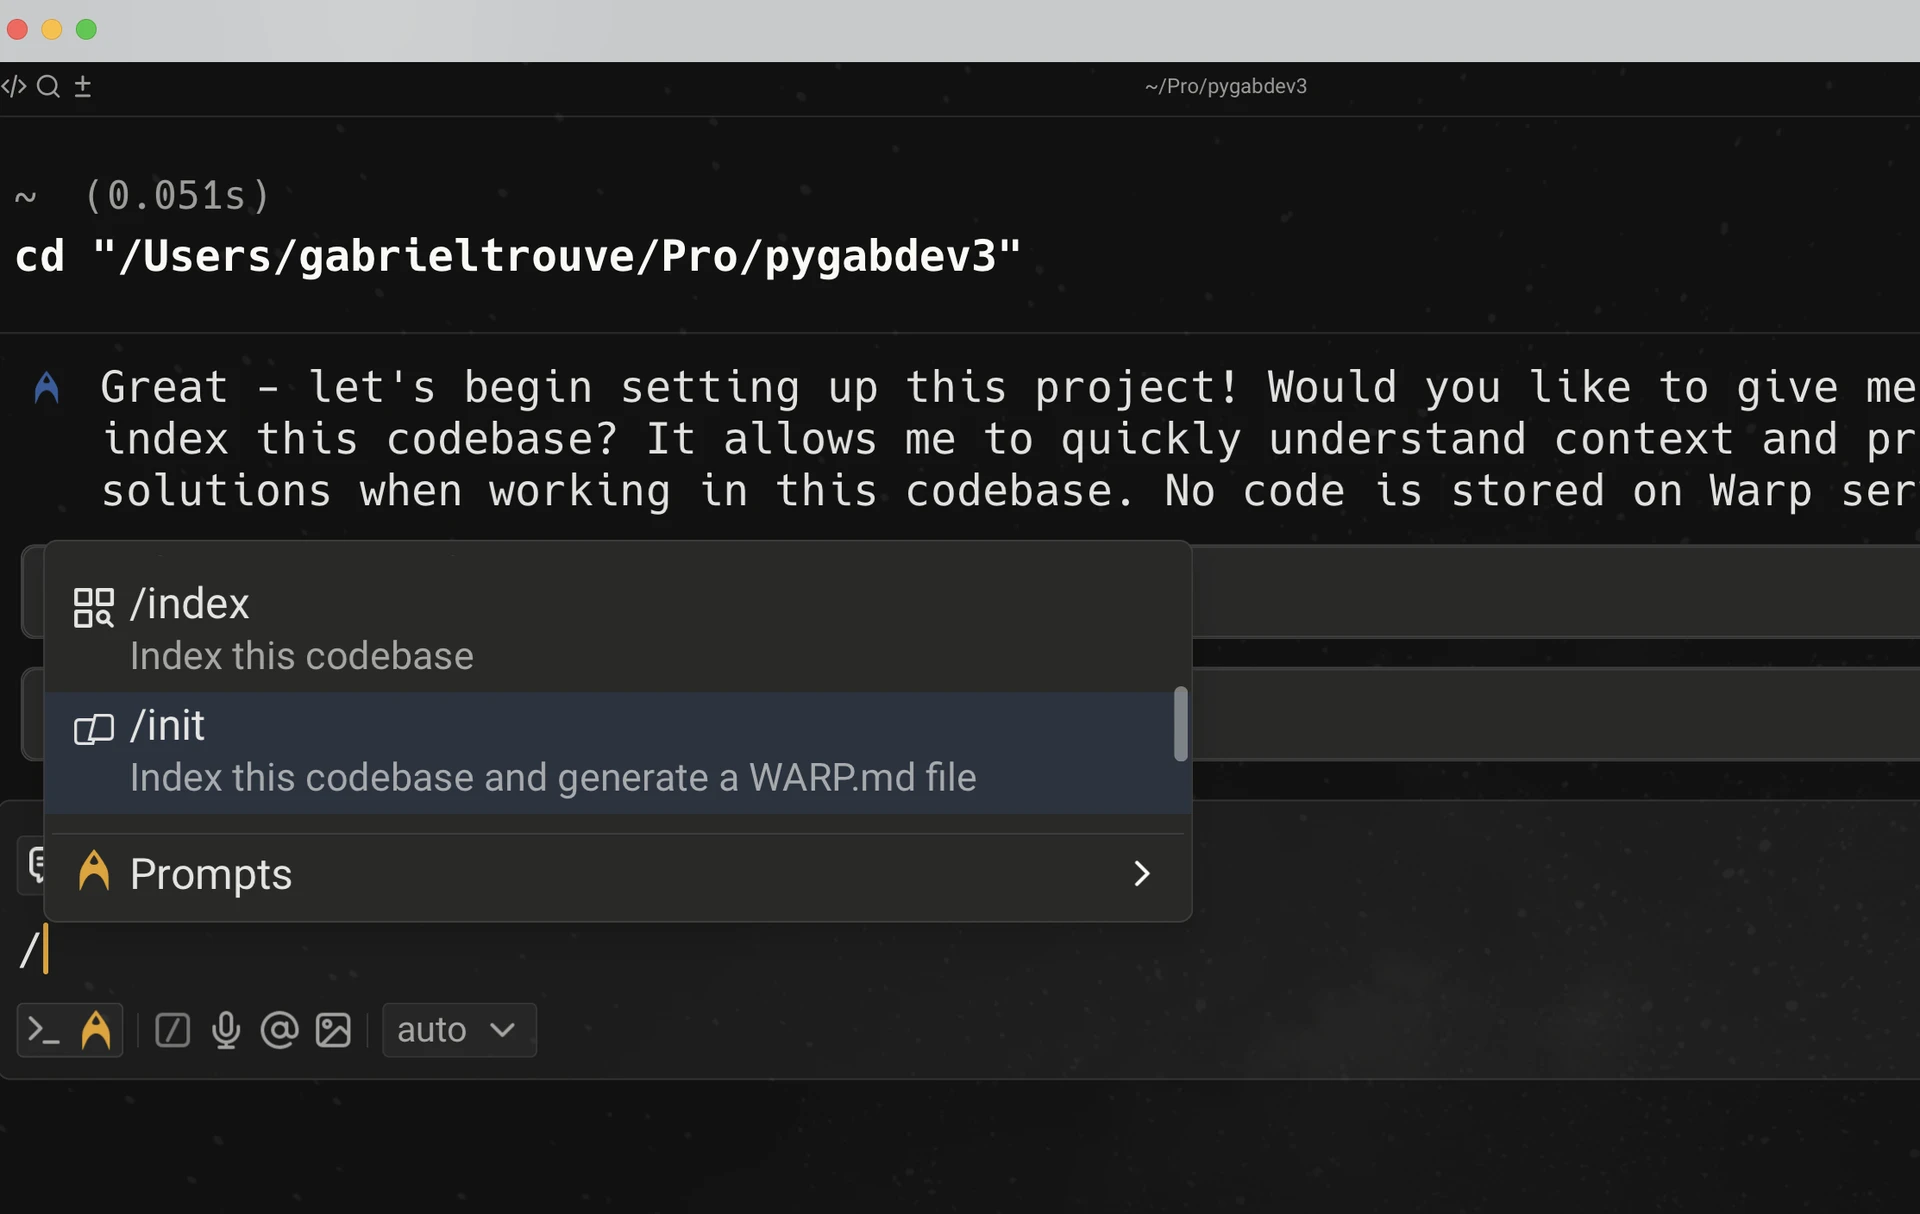Open the diff plus-minus icon

coord(83,86)
